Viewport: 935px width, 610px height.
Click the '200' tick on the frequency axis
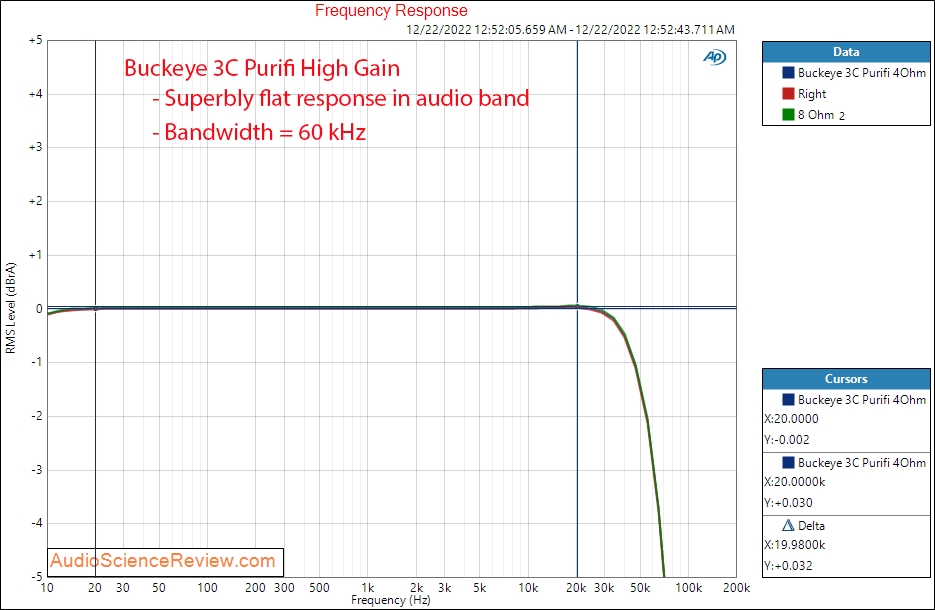pos(255,588)
